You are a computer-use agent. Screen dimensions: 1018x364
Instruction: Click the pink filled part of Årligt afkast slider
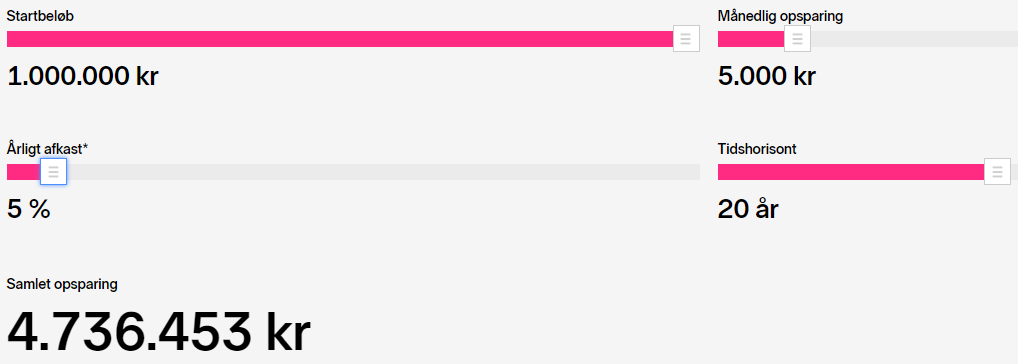23,172
